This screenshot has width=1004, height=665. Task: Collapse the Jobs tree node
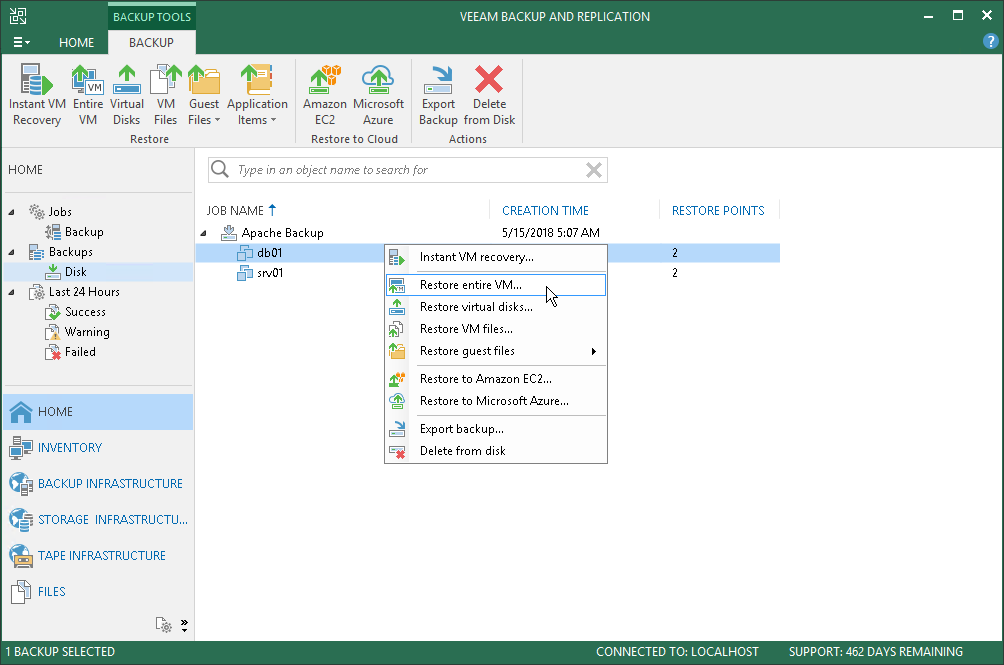12,212
